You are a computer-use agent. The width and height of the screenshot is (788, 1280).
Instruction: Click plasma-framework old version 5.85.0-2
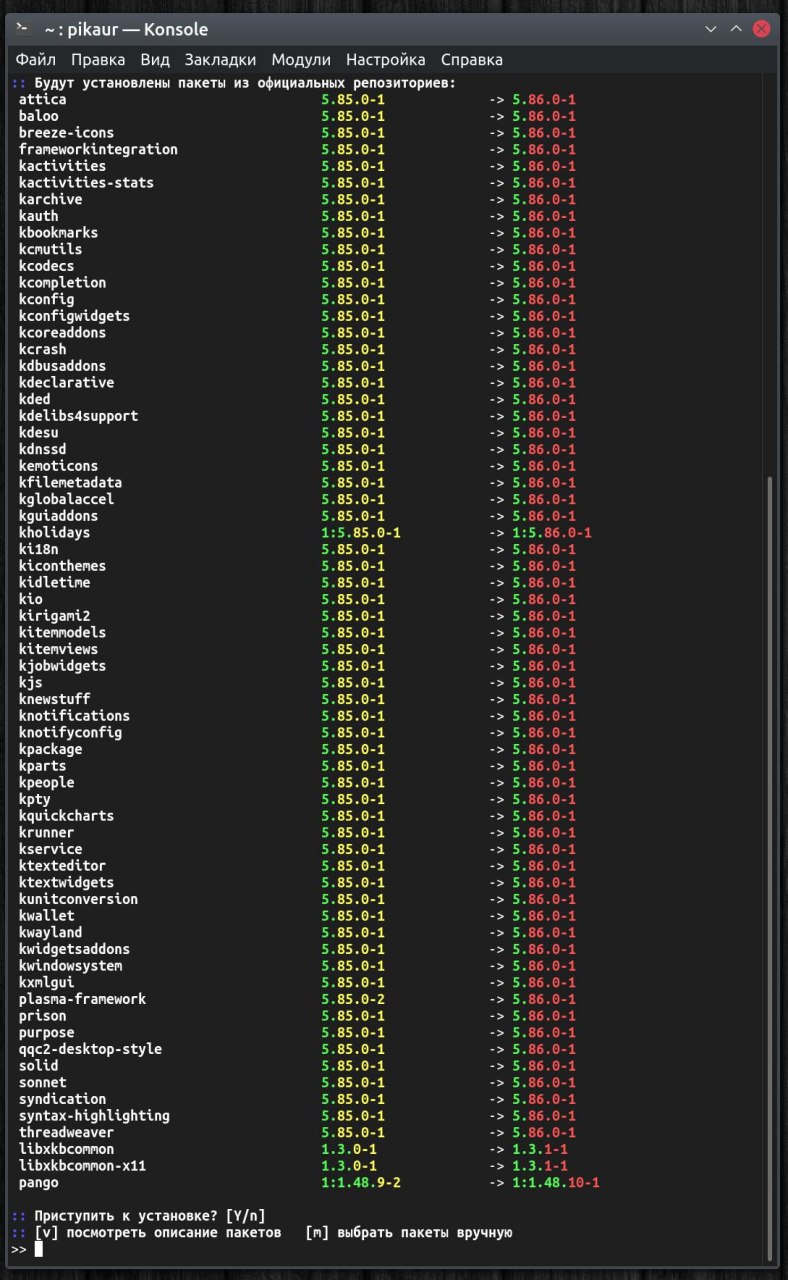pyautogui.click(x=353, y=1000)
